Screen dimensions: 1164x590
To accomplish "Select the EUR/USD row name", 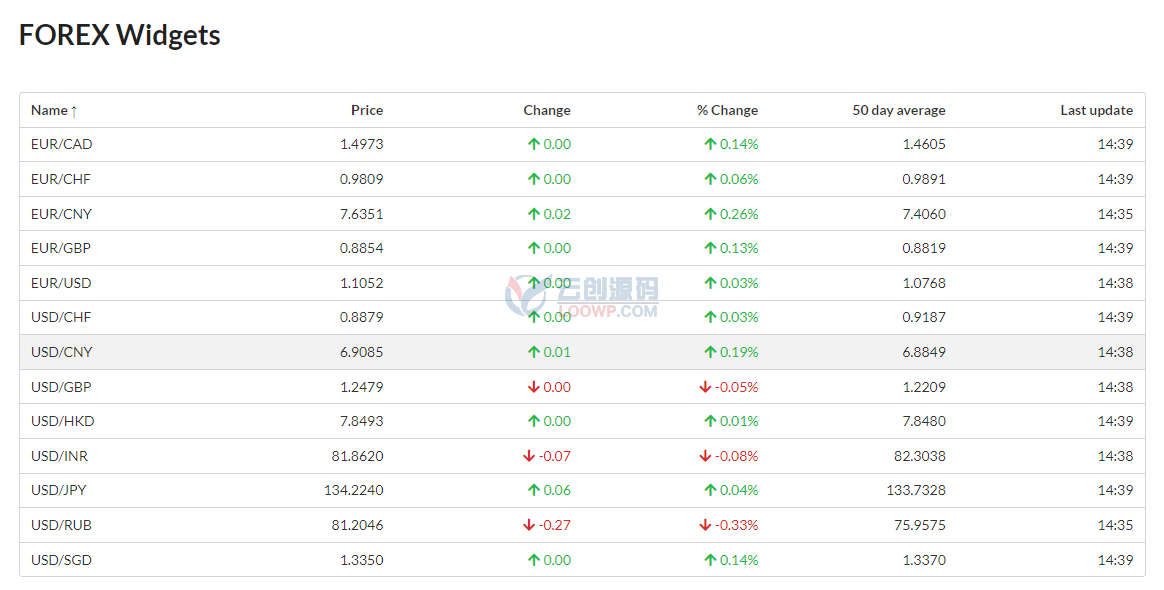I will pyautogui.click(x=61, y=283).
